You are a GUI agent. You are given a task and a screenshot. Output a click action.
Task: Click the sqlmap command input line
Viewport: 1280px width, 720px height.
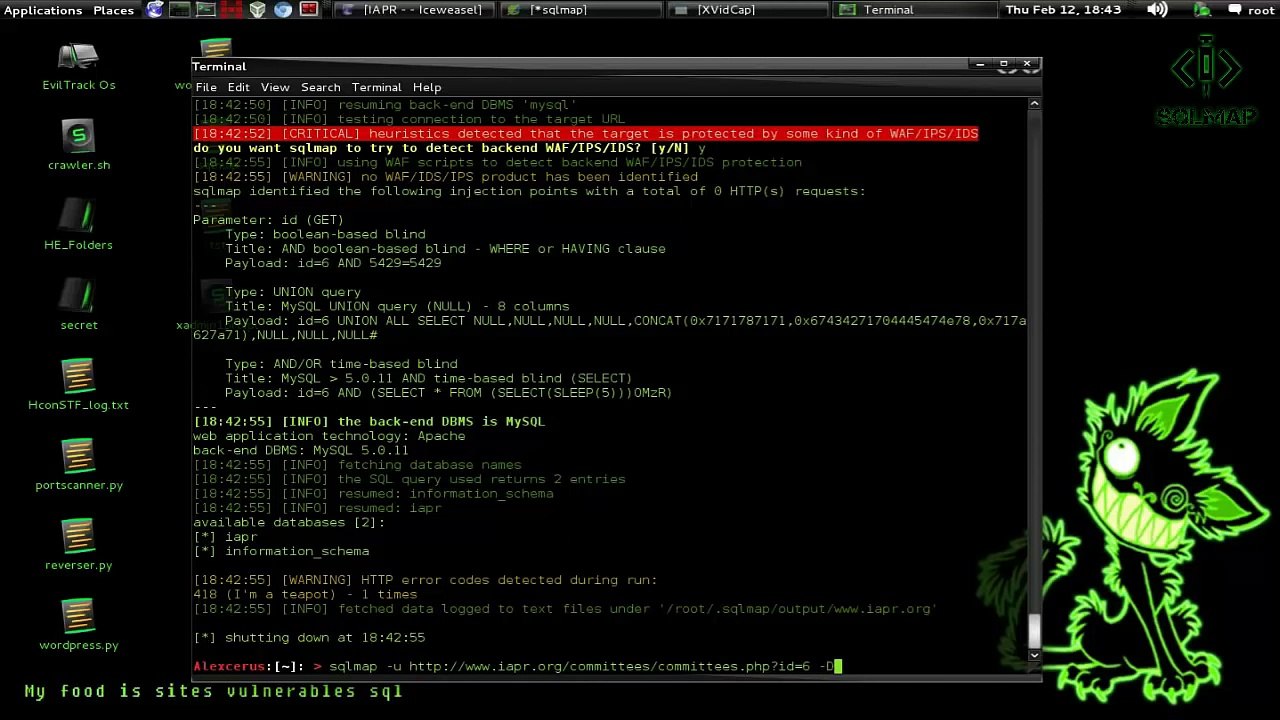pyautogui.click(x=518, y=666)
